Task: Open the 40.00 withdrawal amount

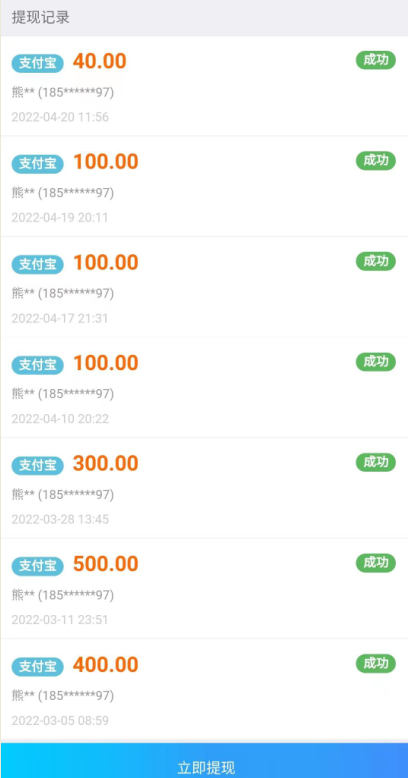Action: tap(100, 62)
